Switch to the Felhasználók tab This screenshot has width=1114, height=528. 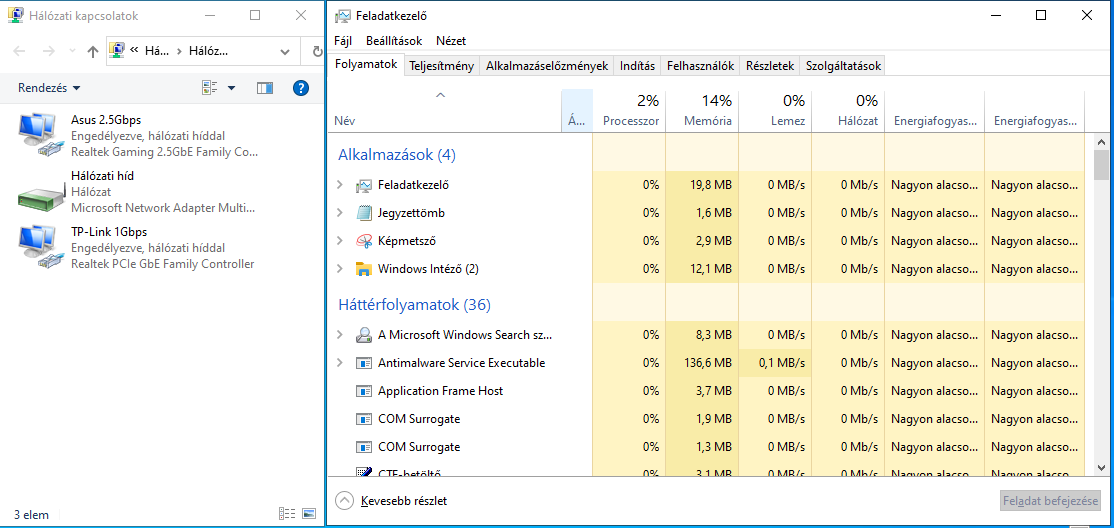(x=701, y=66)
